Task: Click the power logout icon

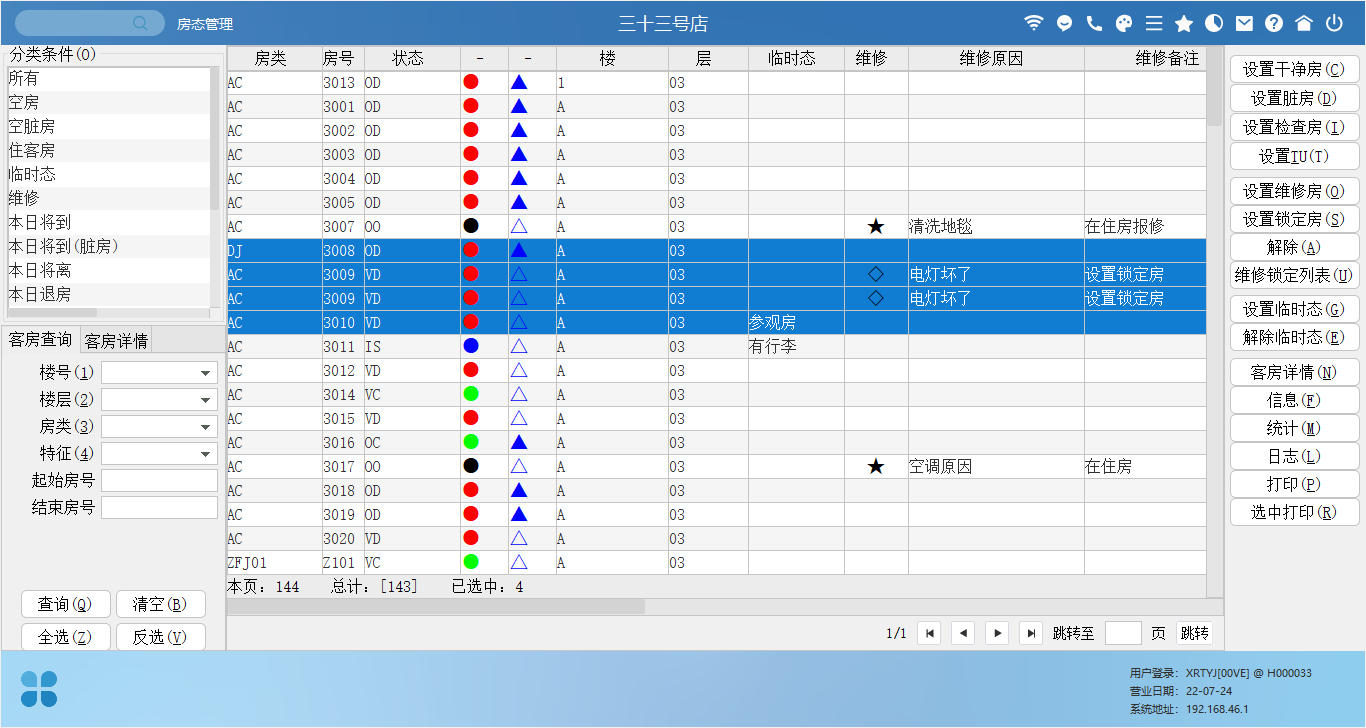Action: coord(1334,23)
